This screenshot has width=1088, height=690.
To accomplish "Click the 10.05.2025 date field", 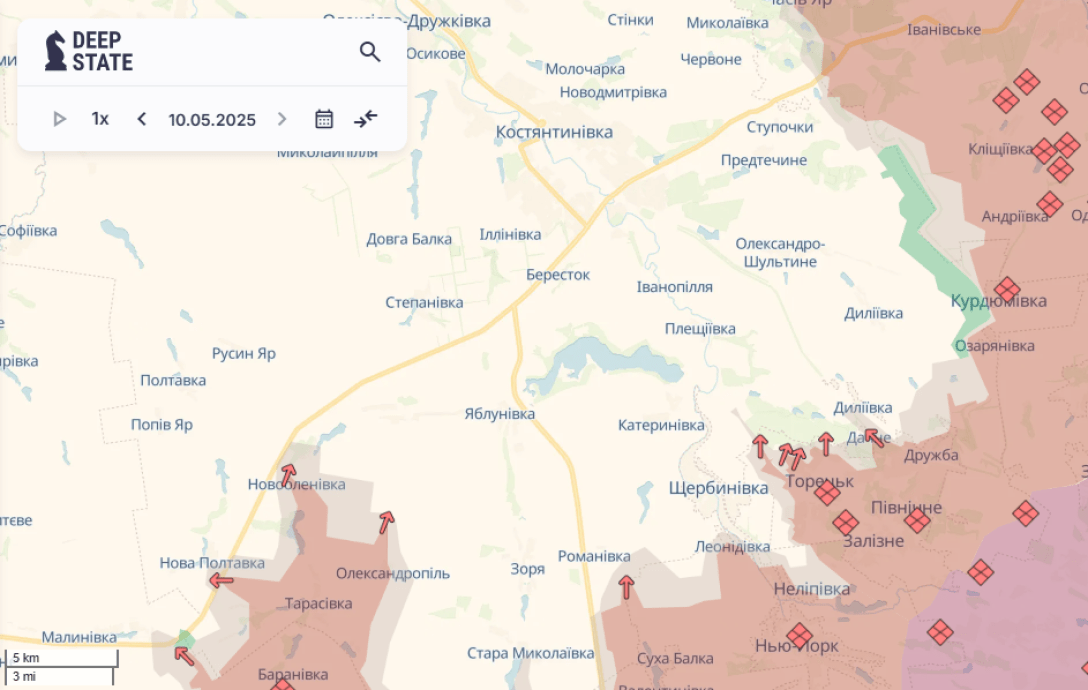I will click(212, 120).
